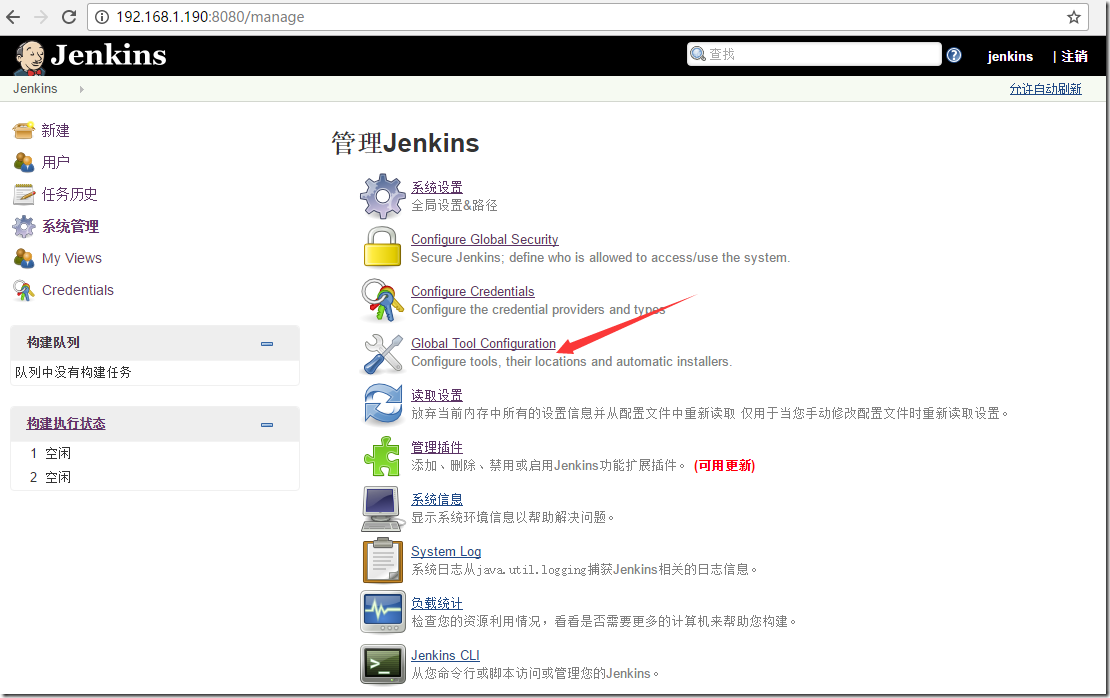Open Credentials in the side menu

coord(78,290)
